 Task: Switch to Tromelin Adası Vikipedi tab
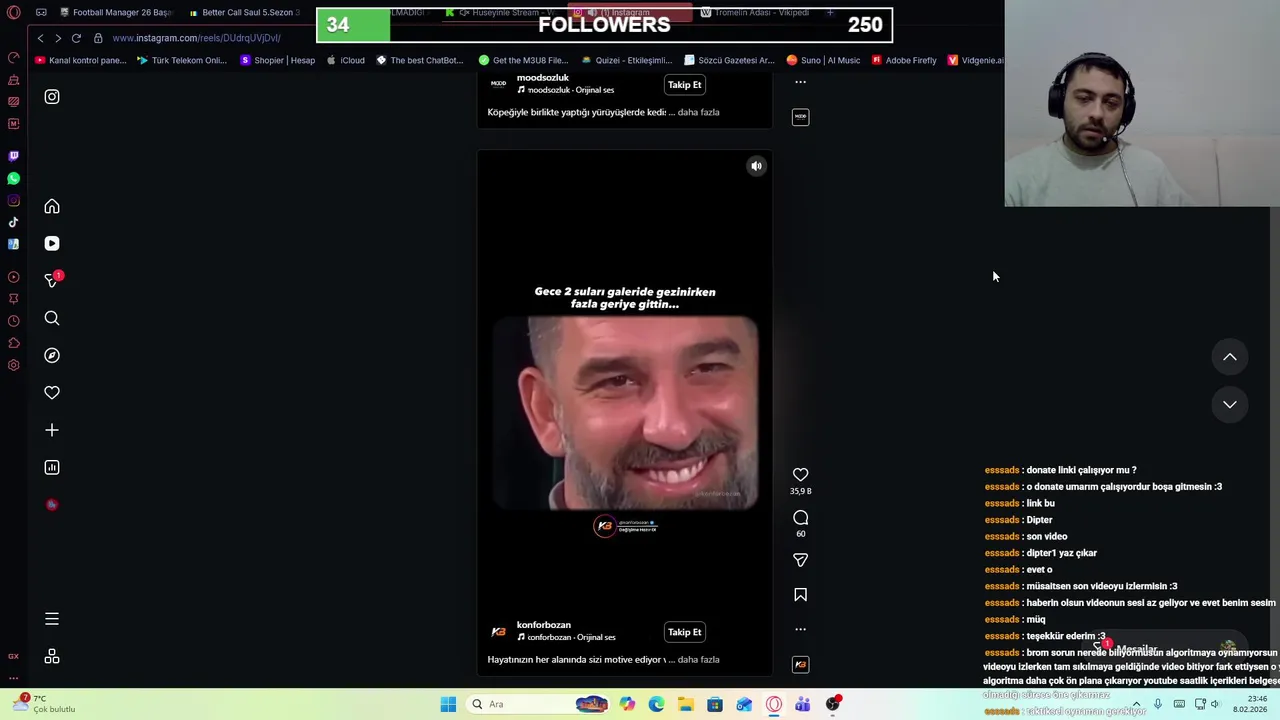pos(755,13)
